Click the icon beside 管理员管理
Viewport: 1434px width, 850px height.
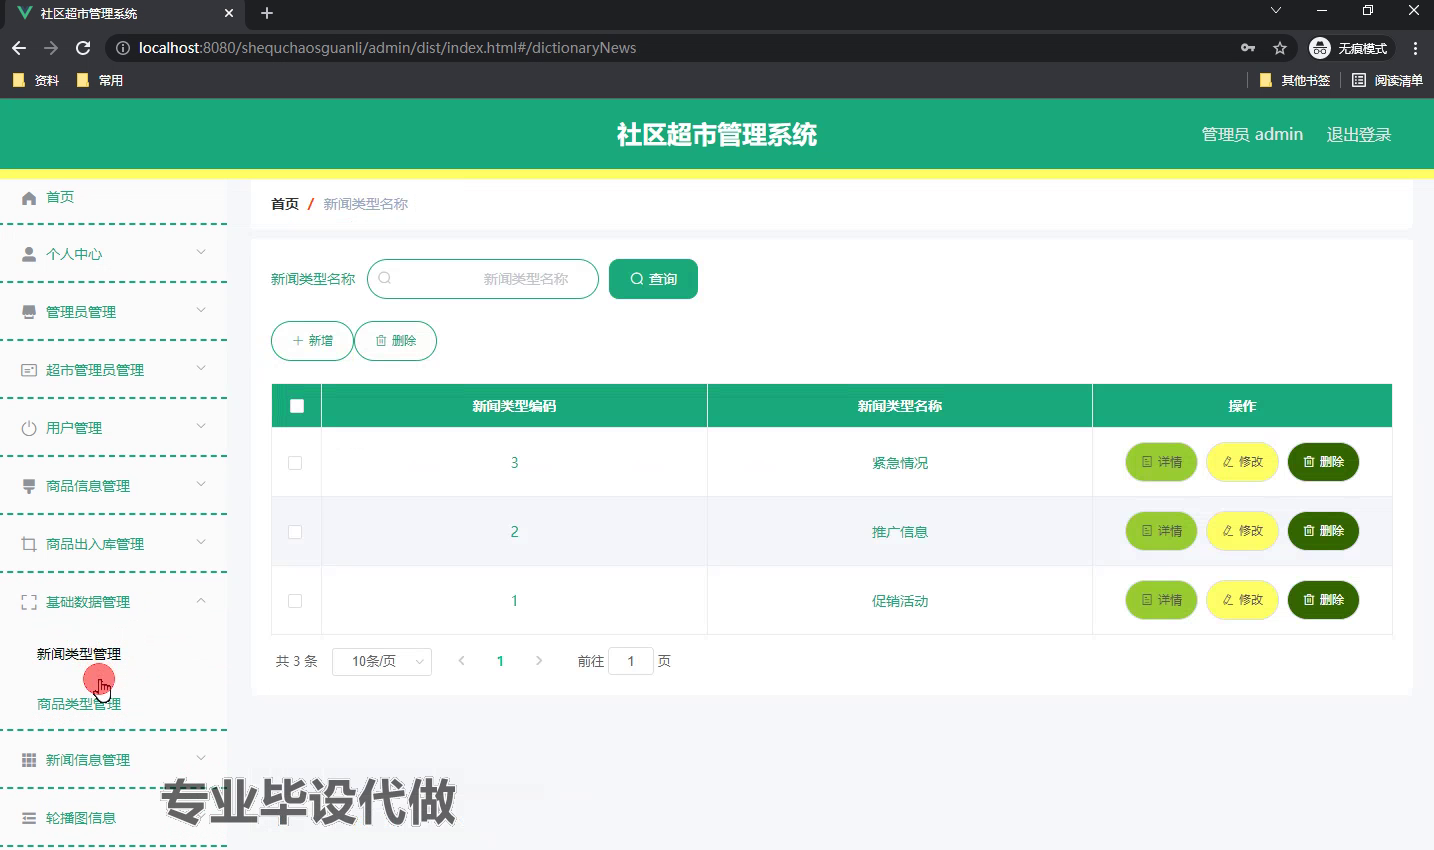29,312
